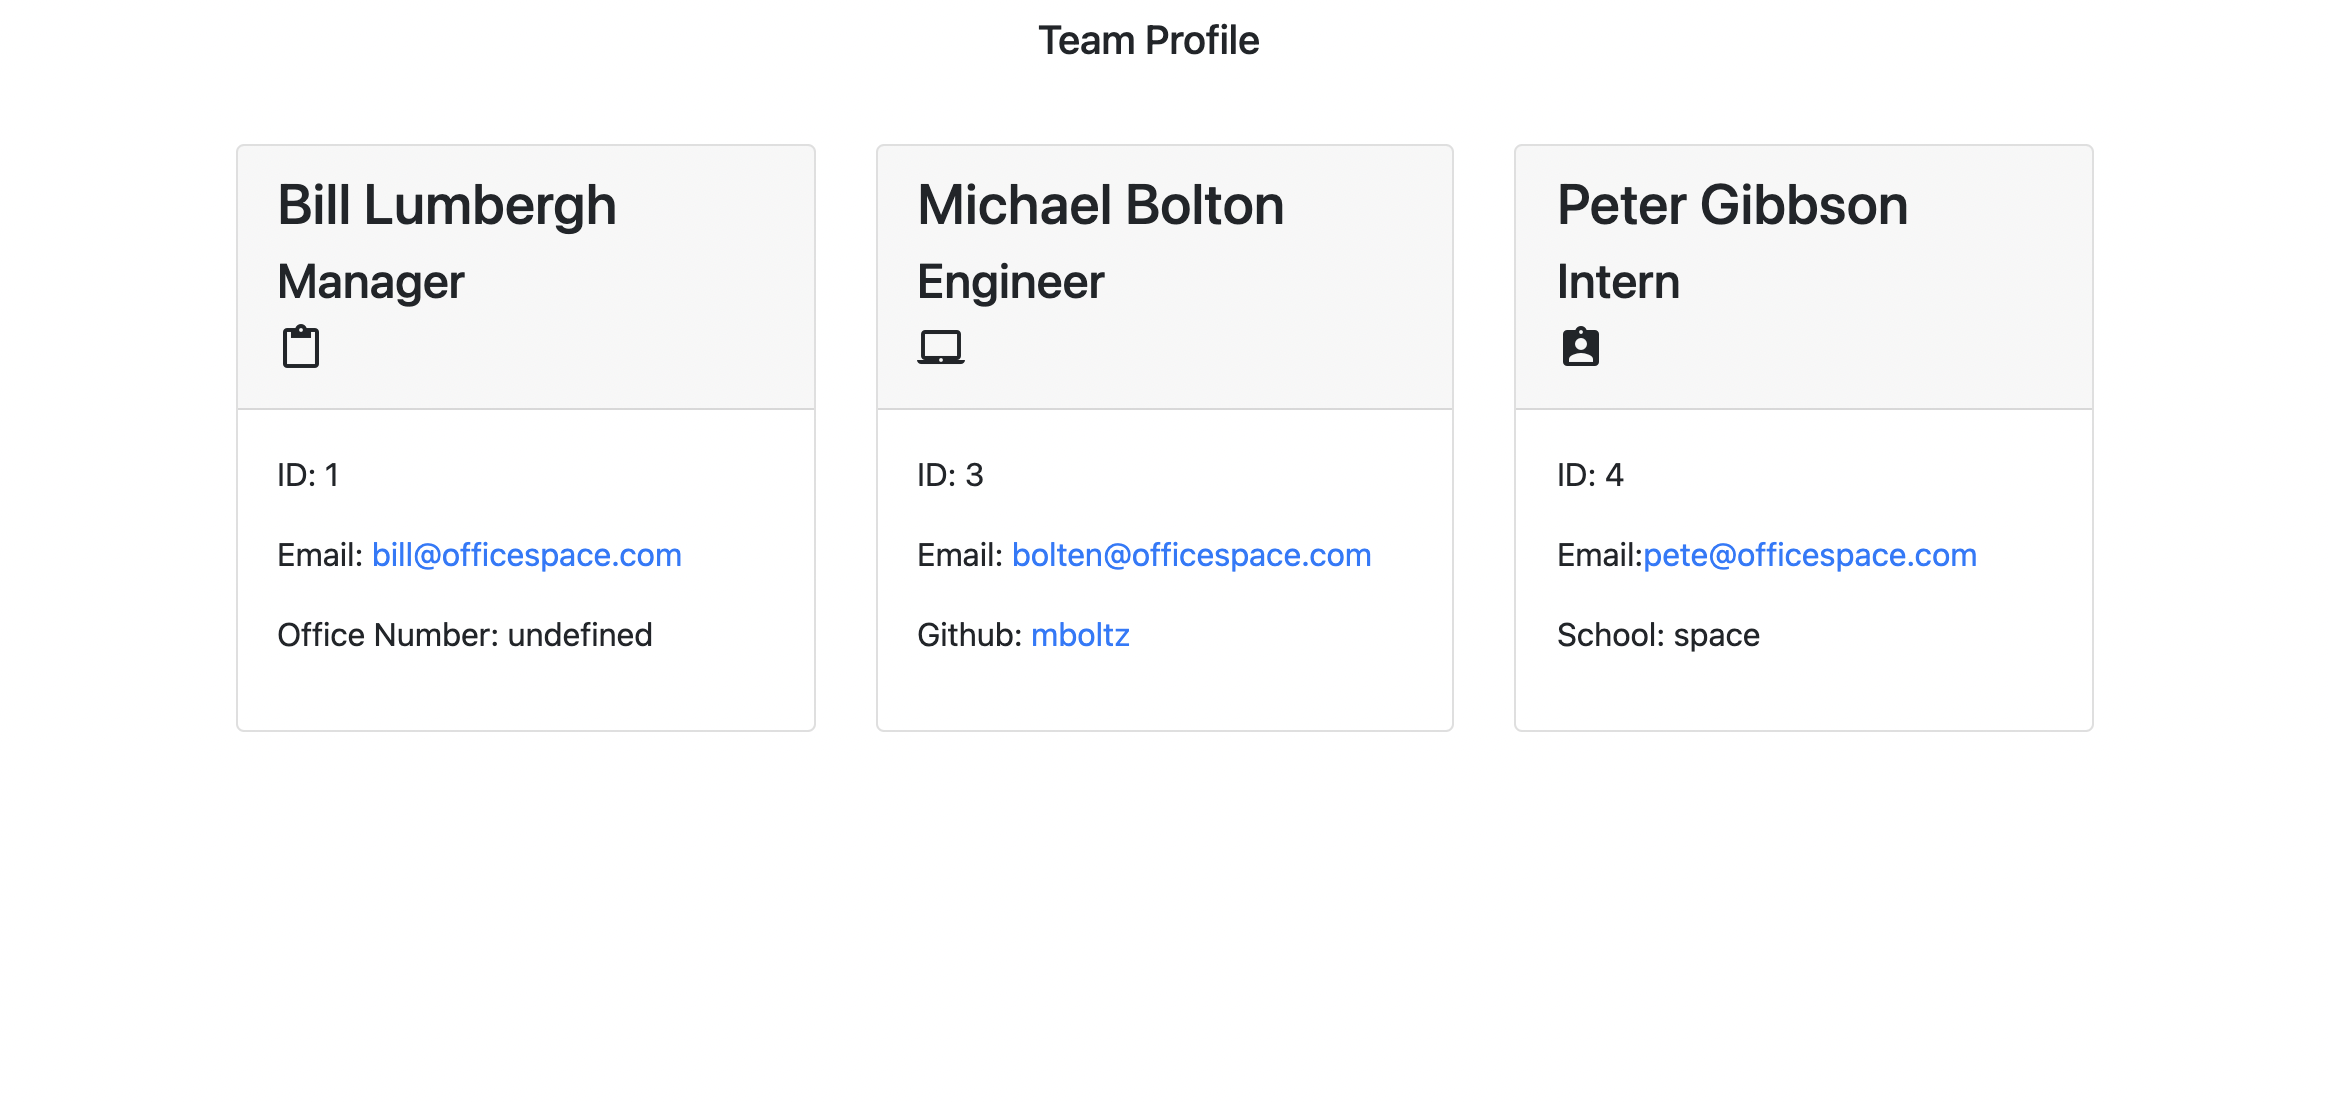Click the Office Number: undefined text

point(464,635)
